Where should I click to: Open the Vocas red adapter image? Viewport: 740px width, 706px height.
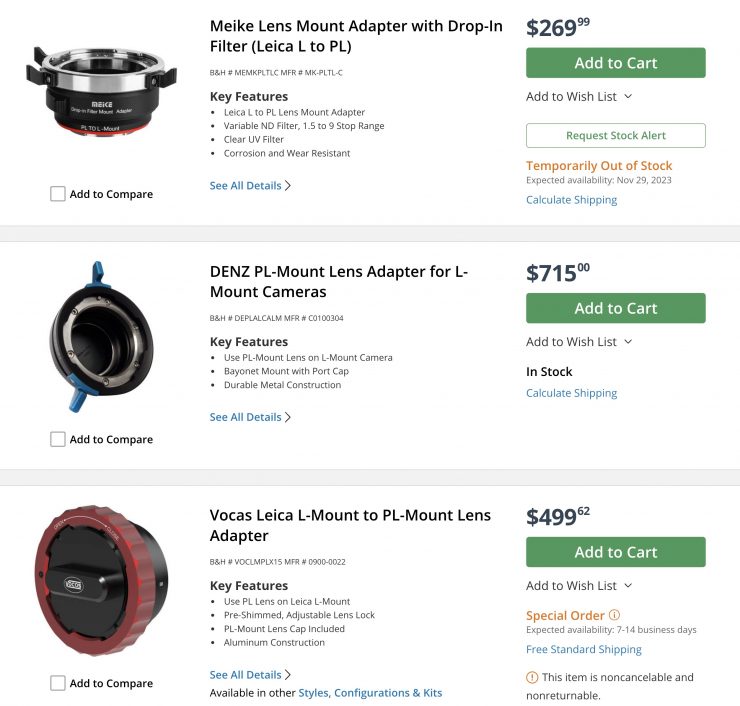101,582
